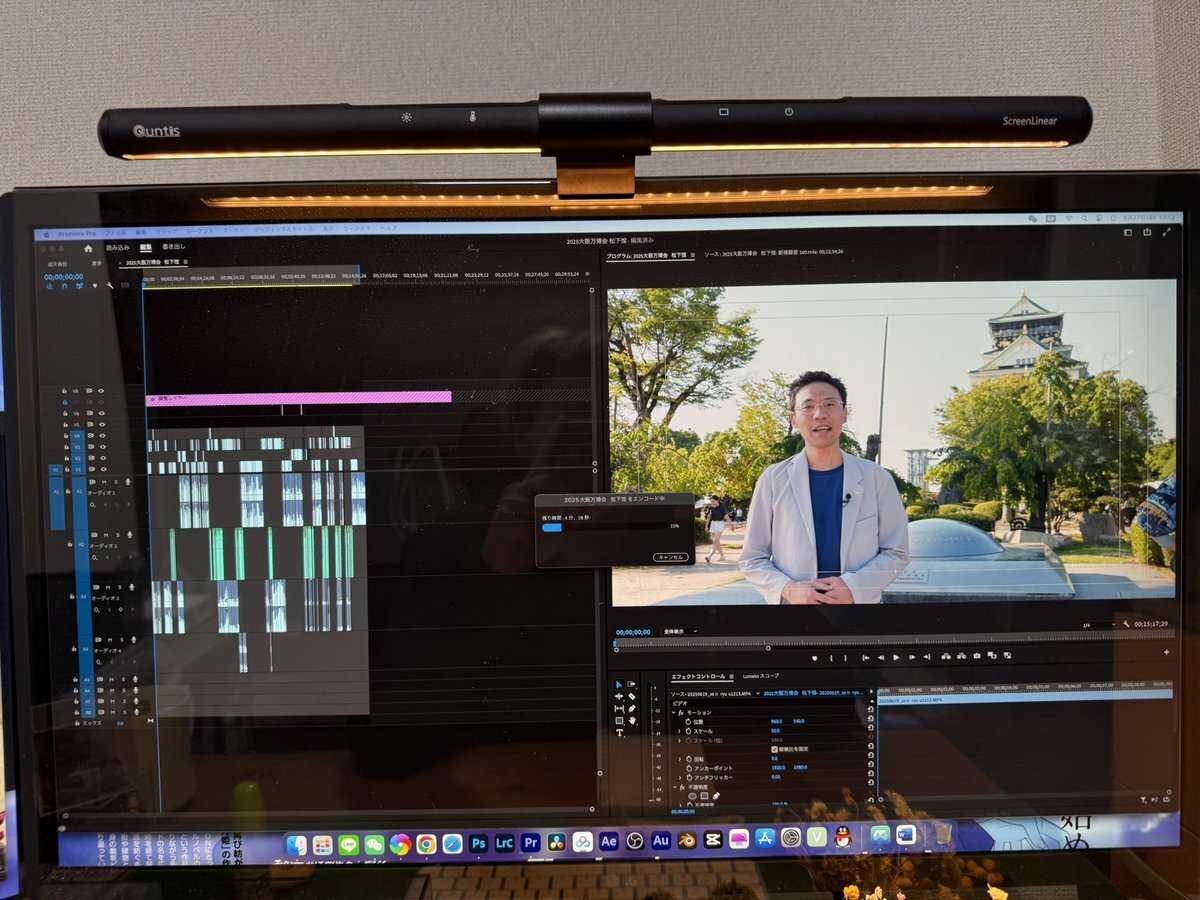This screenshot has height=900, width=1200.
Task: Step forward one frame in Program Monitor
Action: coord(912,657)
